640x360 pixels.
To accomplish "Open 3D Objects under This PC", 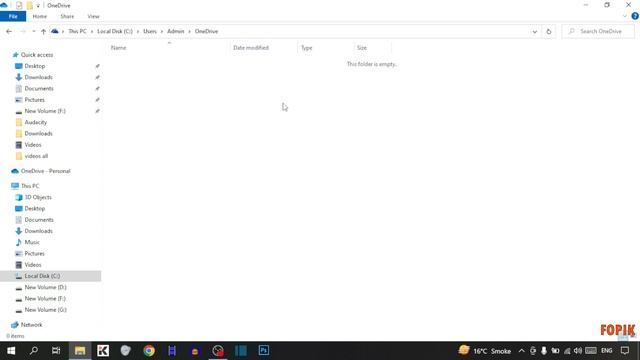I will 38,198.
